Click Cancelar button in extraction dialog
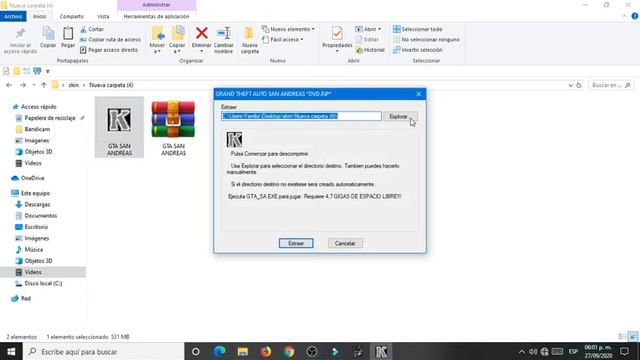The height and width of the screenshot is (360, 640). click(x=345, y=243)
